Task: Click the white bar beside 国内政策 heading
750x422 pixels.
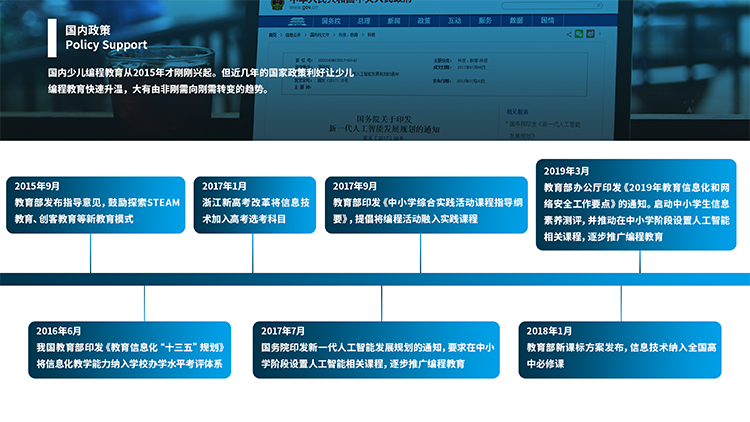Action: coord(52,38)
